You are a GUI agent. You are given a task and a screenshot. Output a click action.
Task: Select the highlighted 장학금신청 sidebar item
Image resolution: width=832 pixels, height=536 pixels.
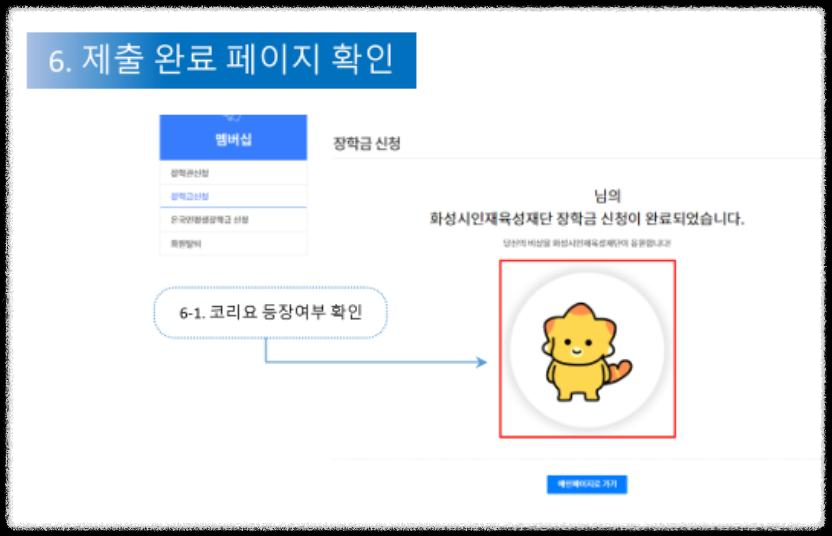233,196
